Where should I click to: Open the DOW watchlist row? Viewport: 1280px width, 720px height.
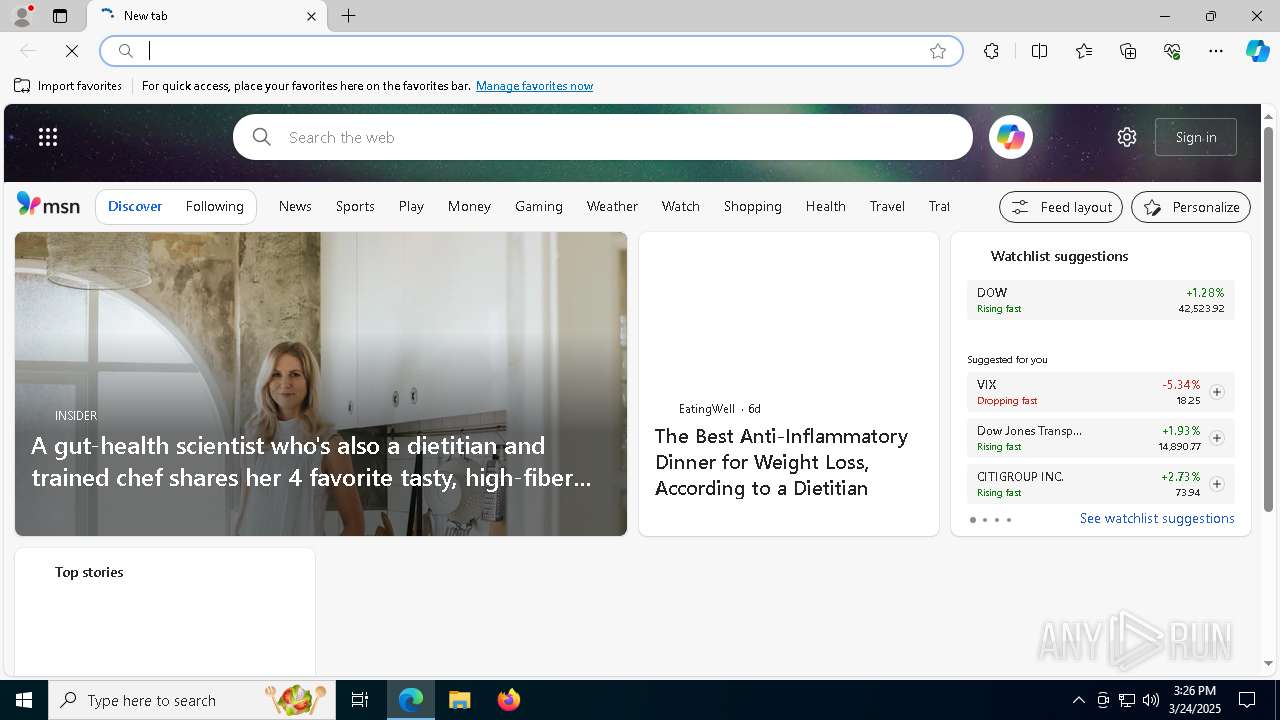[x=1100, y=300]
